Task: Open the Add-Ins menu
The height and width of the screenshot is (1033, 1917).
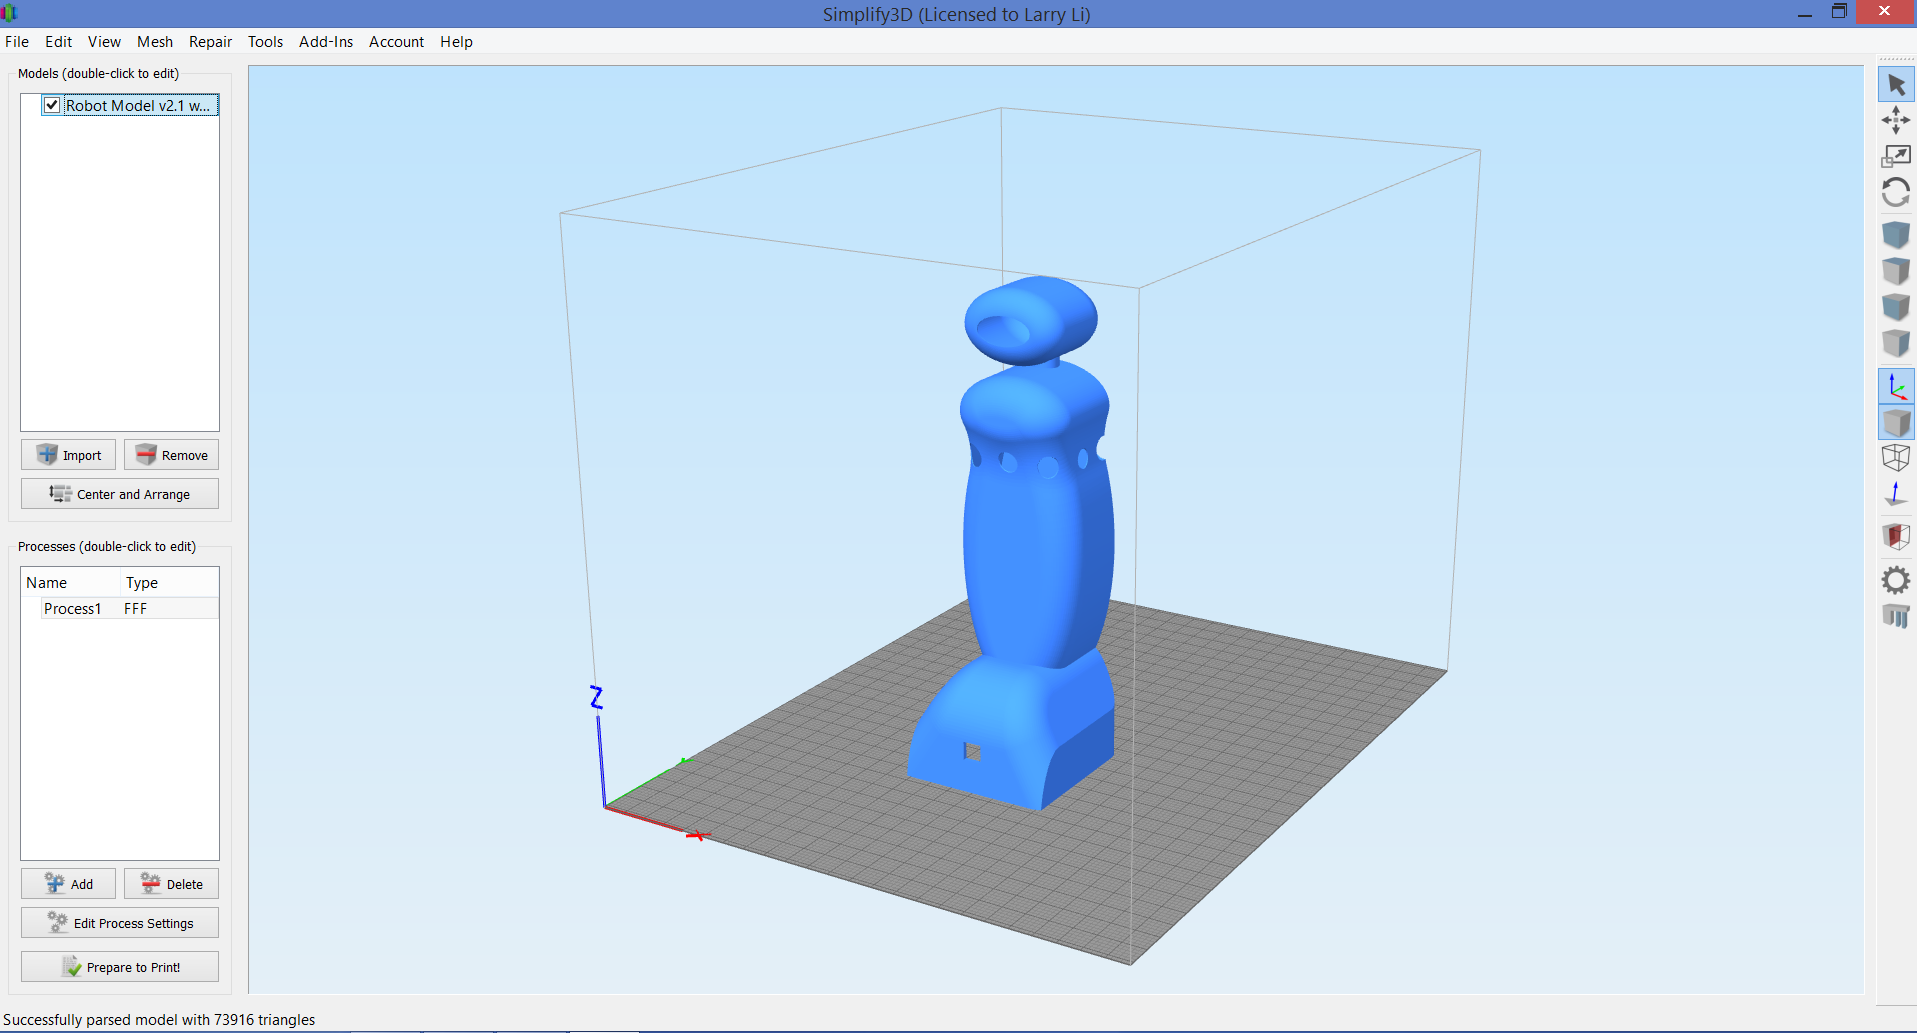Action: (x=325, y=42)
